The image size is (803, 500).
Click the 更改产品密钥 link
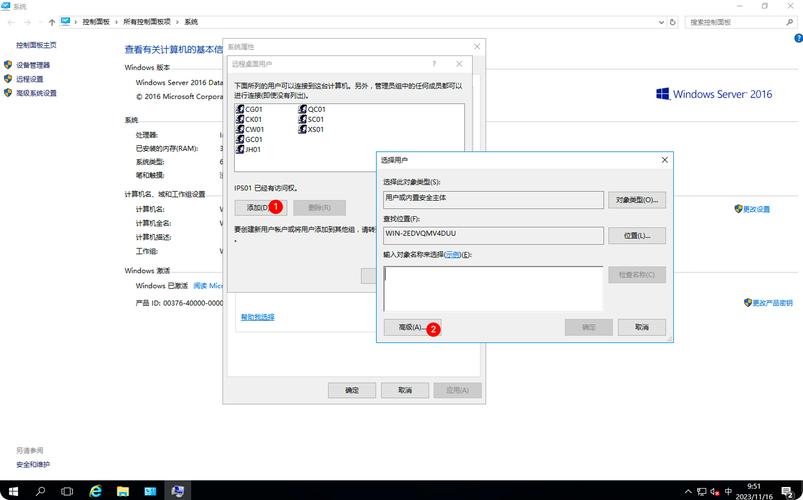click(772, 302)
